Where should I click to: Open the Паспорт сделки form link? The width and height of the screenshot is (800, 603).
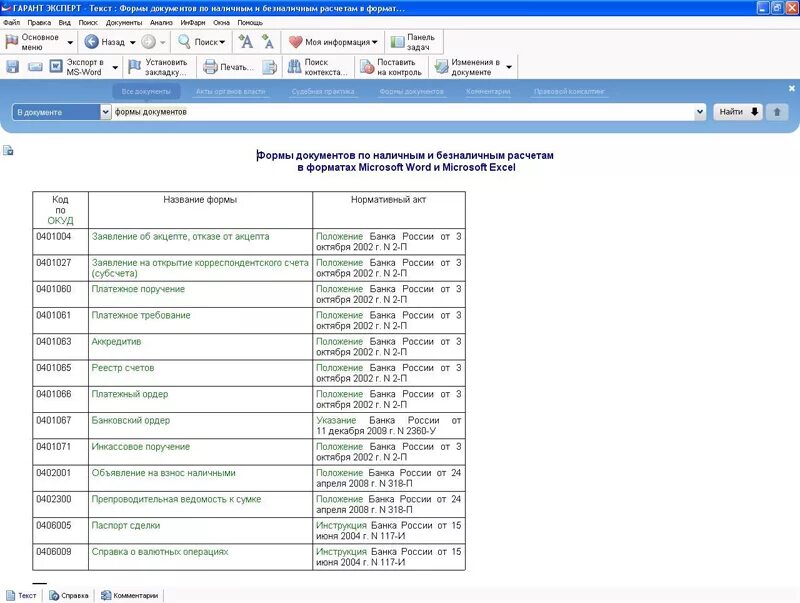click(x=126, y=525)
